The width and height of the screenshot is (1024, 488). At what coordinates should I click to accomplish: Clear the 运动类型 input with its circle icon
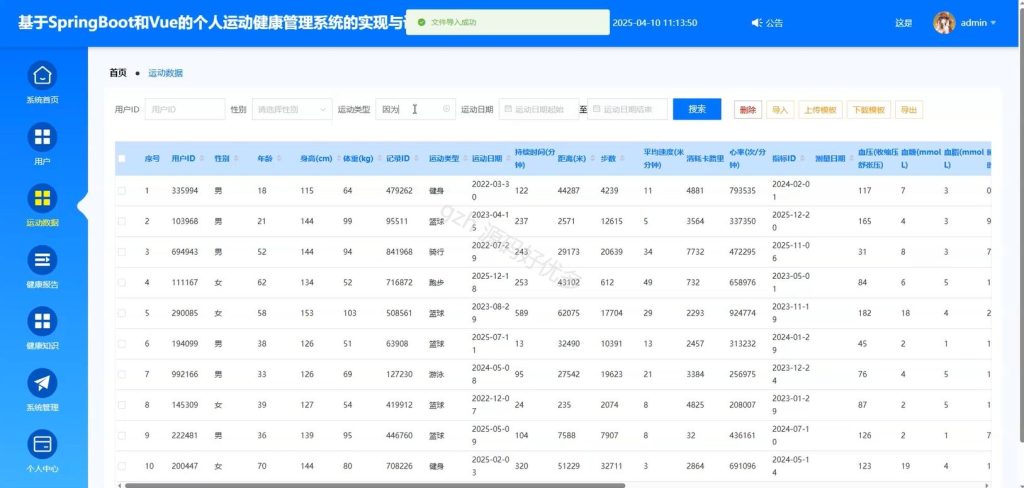pyautogui.click(x=447, y=109)
